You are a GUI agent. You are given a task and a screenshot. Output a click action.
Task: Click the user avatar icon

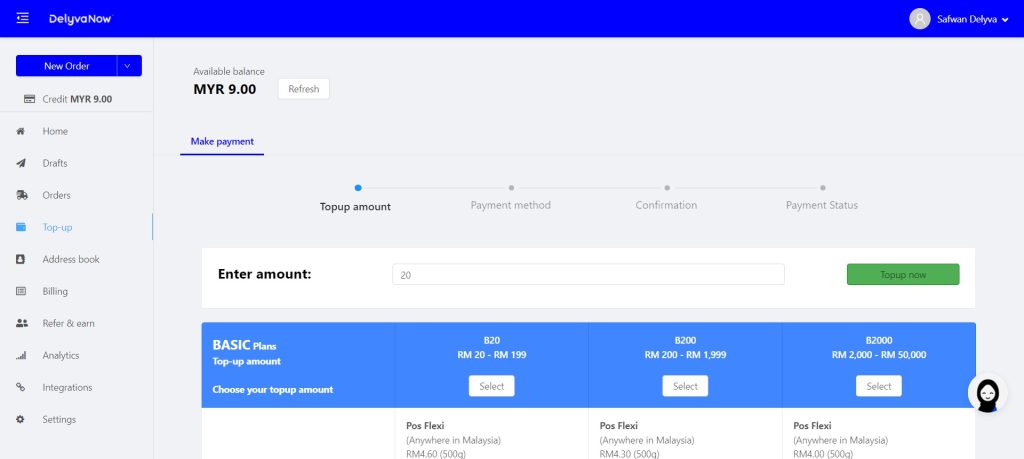click(920, 19)
